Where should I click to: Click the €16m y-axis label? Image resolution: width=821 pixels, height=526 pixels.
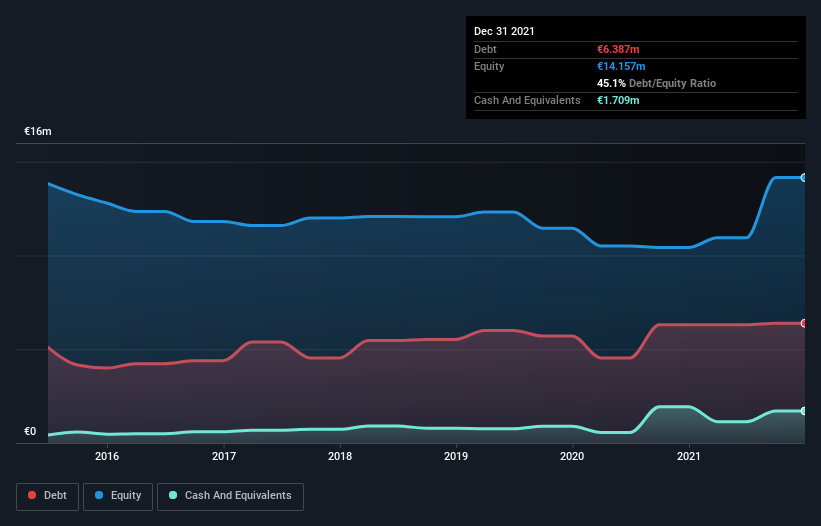38,131
